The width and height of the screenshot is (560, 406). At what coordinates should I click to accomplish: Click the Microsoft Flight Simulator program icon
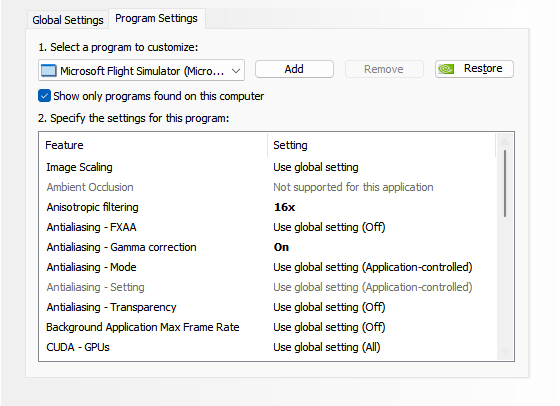pyautogui.click(x=49, y=71)
